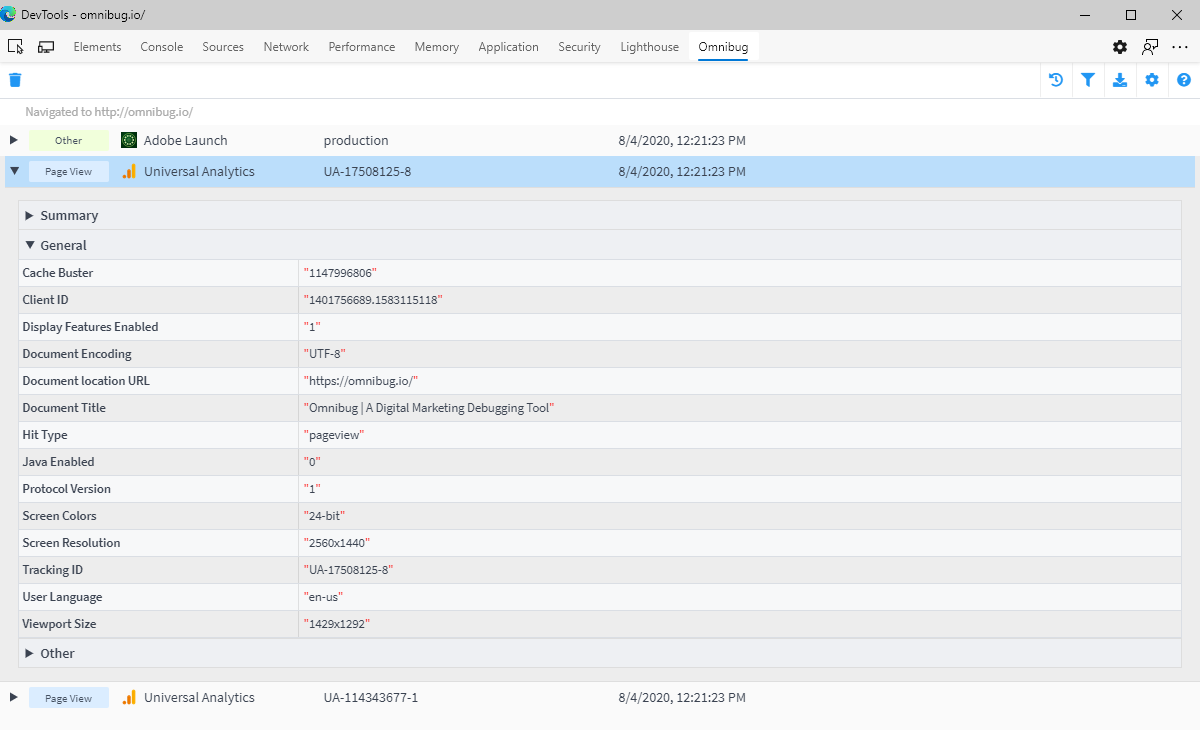Select the Screen Colors value 24-bit
This screenshot has width=1200, height=730.
tap(326, 516)
